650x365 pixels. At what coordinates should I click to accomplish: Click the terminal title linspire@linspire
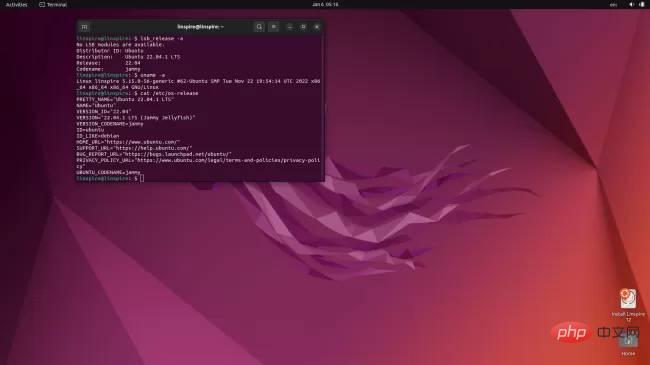201,27
